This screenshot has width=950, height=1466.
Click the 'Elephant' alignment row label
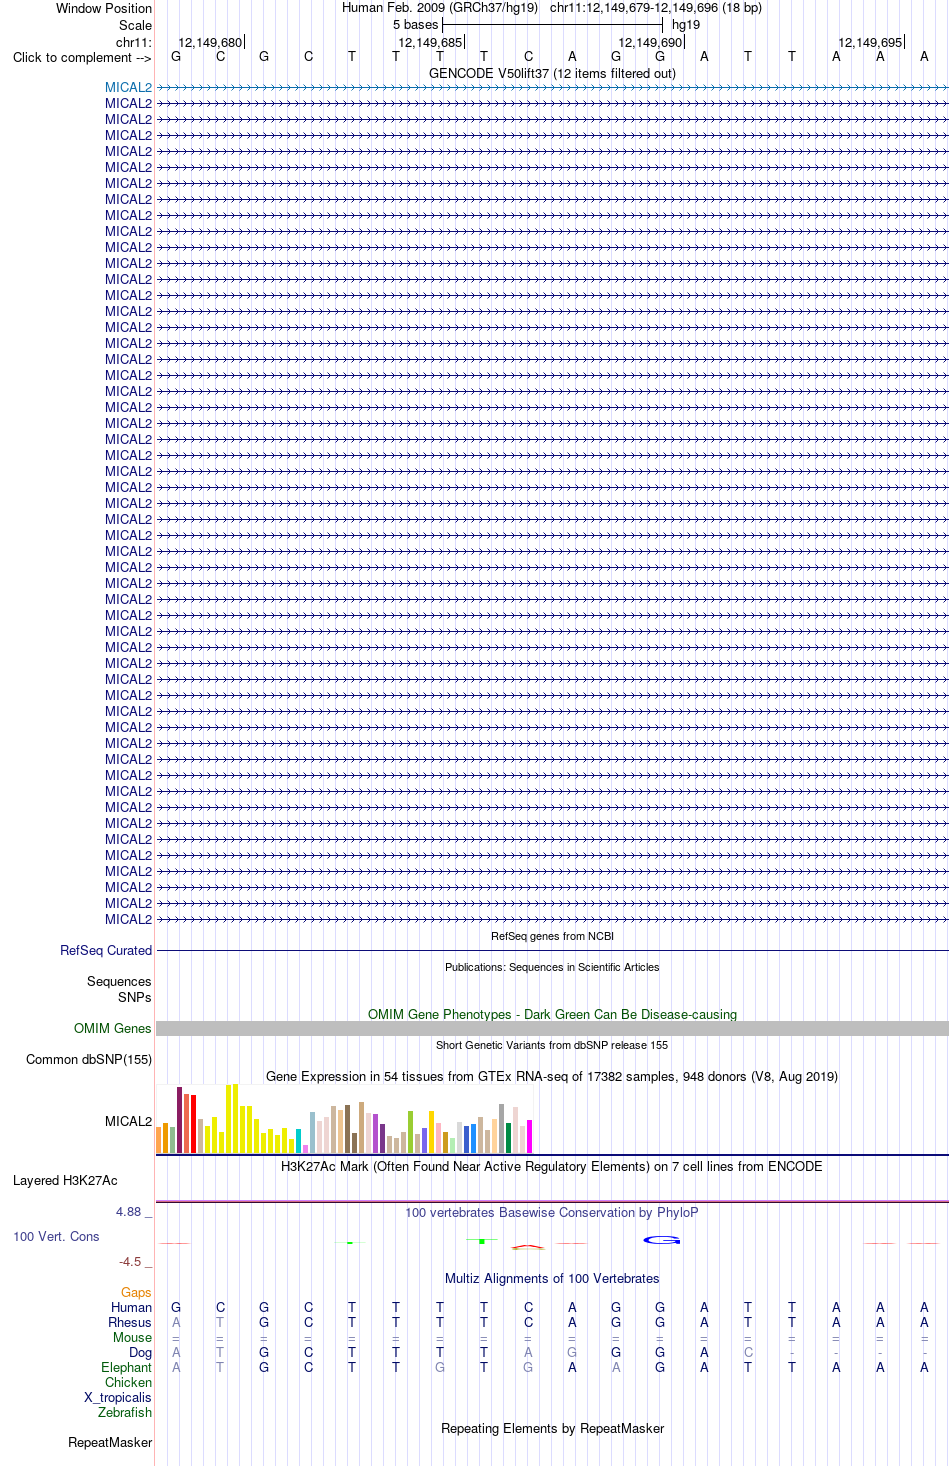pyautogui.click(x=127, y=1368)
